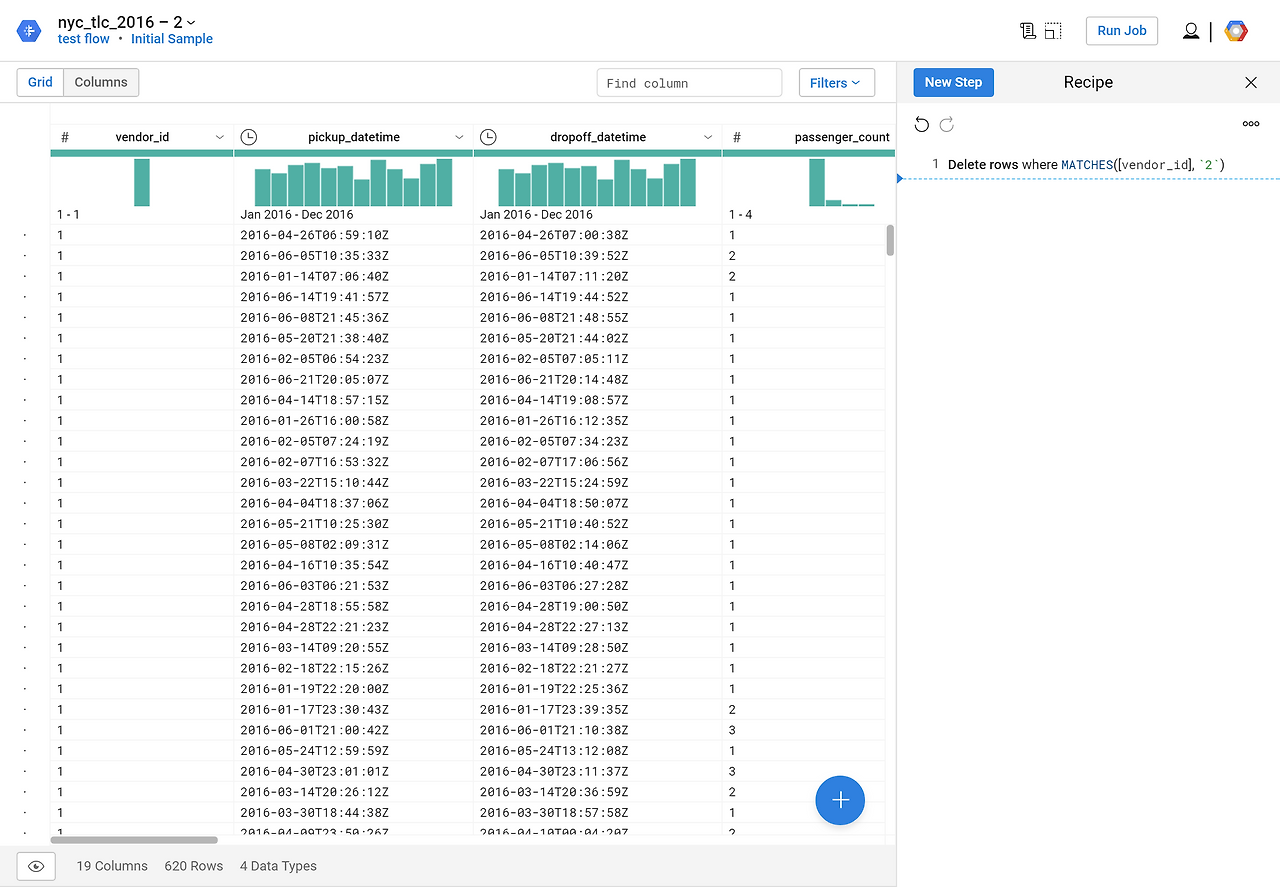
Task: Click the vendor_id histogram bar
Action: (142, 182)
